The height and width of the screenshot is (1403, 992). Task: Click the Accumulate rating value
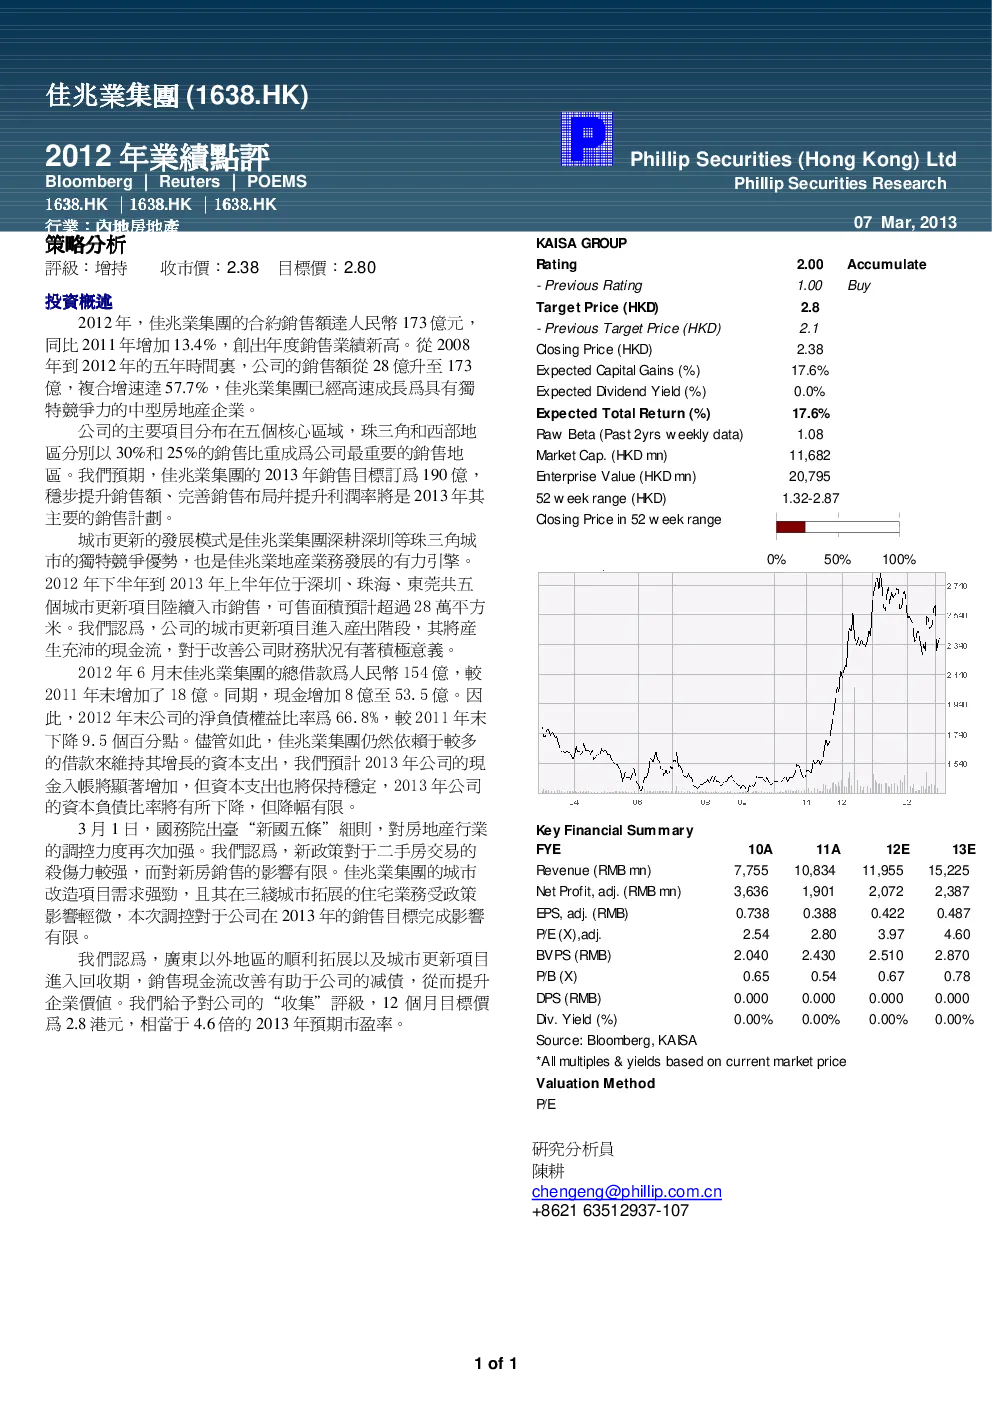tap(886, 264)
